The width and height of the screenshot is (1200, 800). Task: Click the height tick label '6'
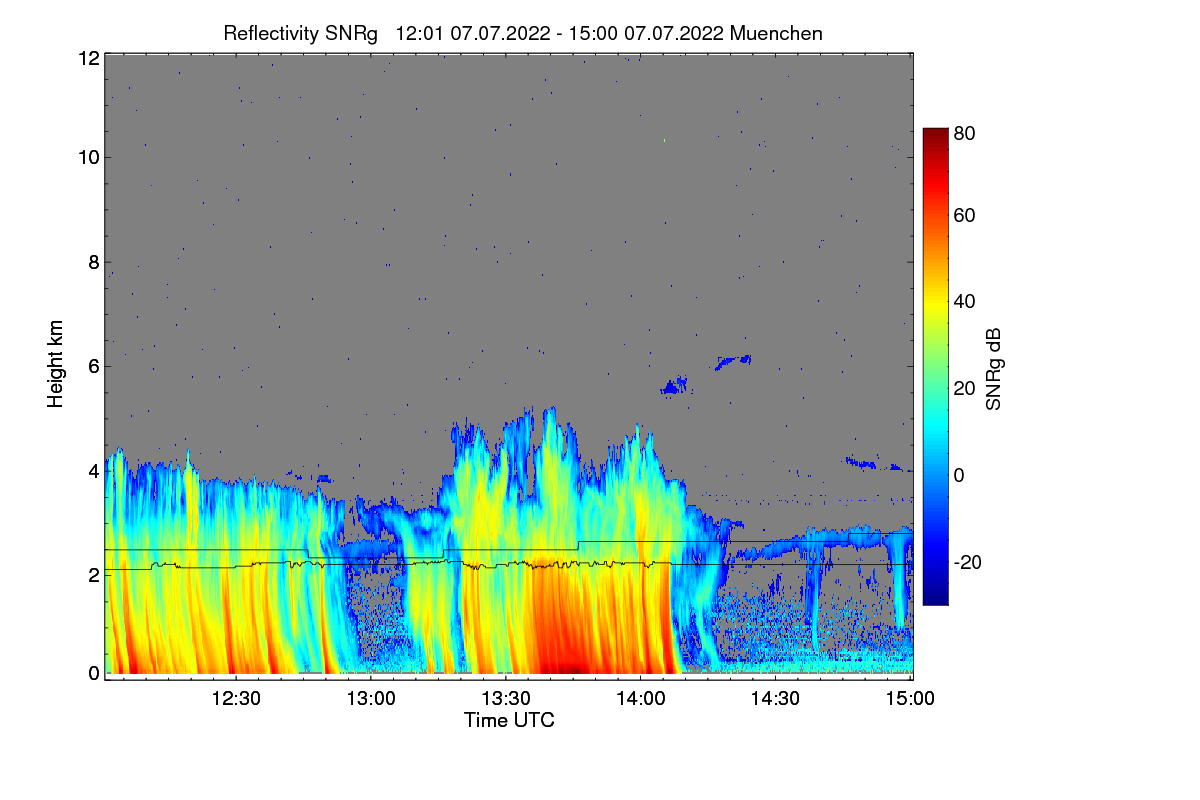(93, 367)
